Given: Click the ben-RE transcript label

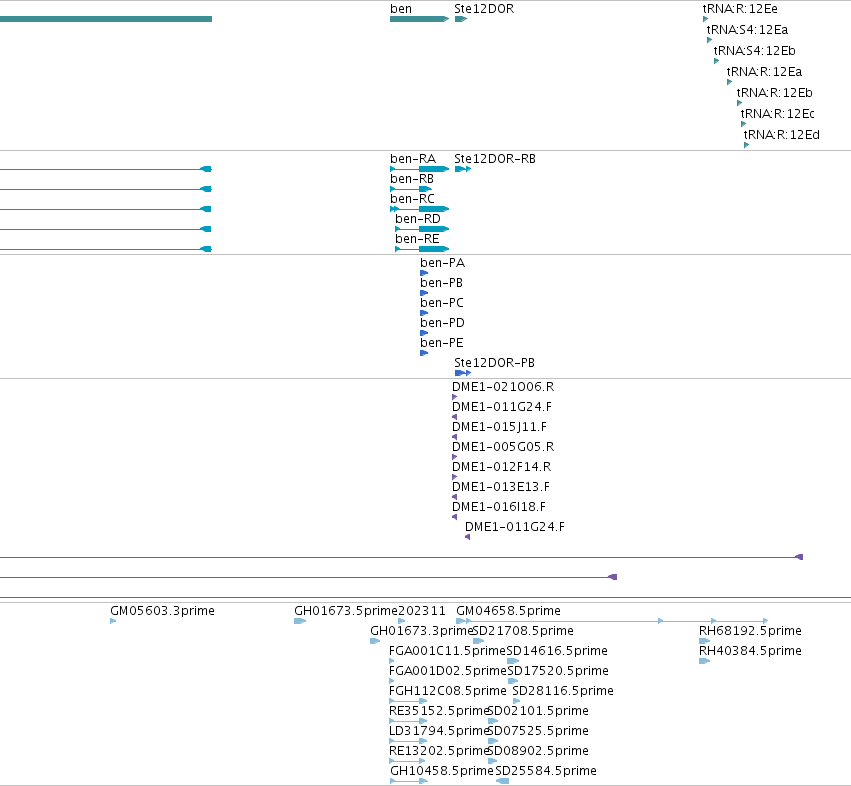Looking at the screenshot, I should [x=417, y=239].
